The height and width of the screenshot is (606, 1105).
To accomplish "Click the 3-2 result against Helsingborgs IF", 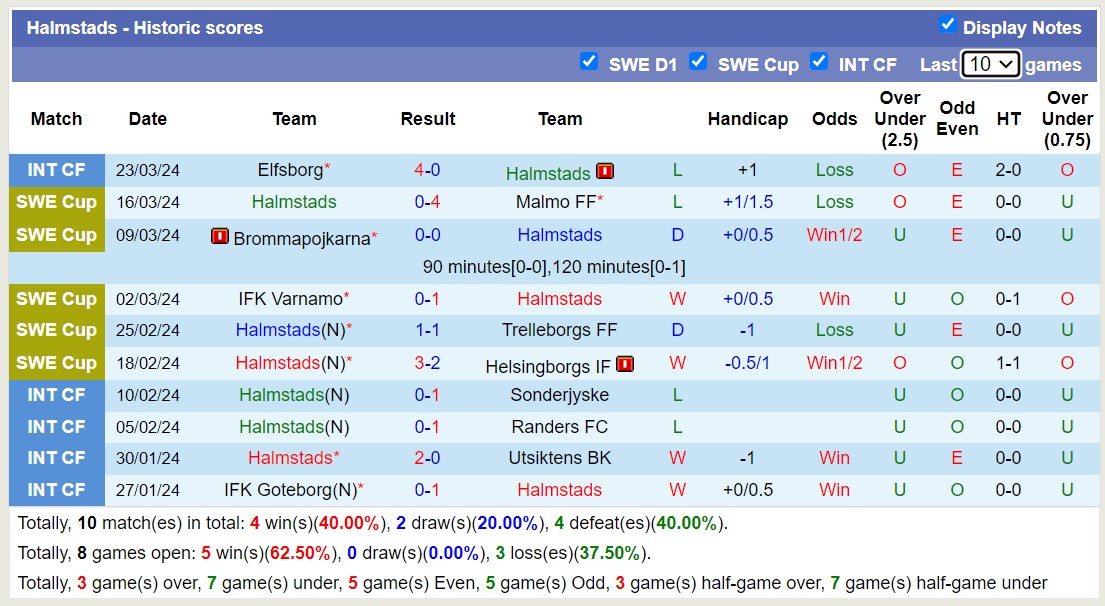I will 427,363.
